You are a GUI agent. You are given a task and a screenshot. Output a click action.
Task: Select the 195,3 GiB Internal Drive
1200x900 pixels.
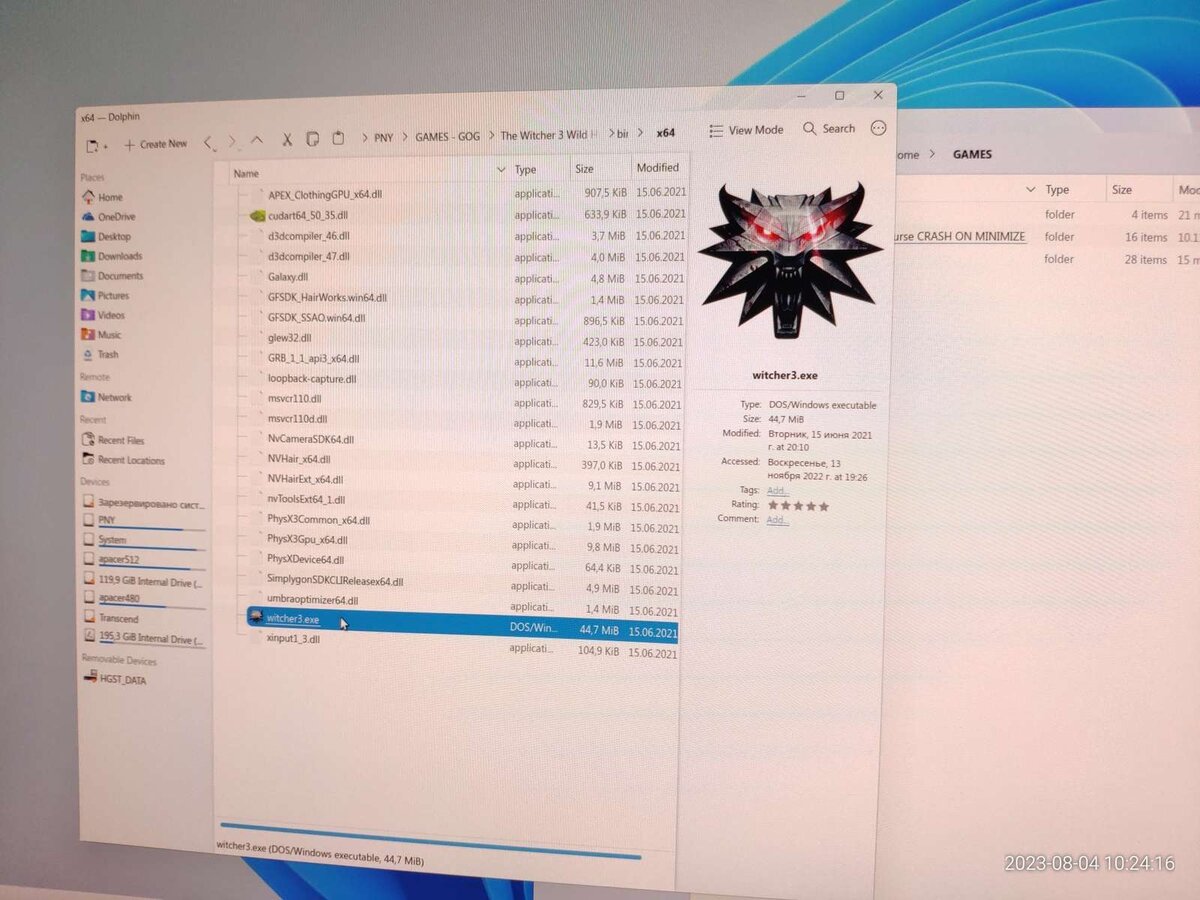(143, 638)
